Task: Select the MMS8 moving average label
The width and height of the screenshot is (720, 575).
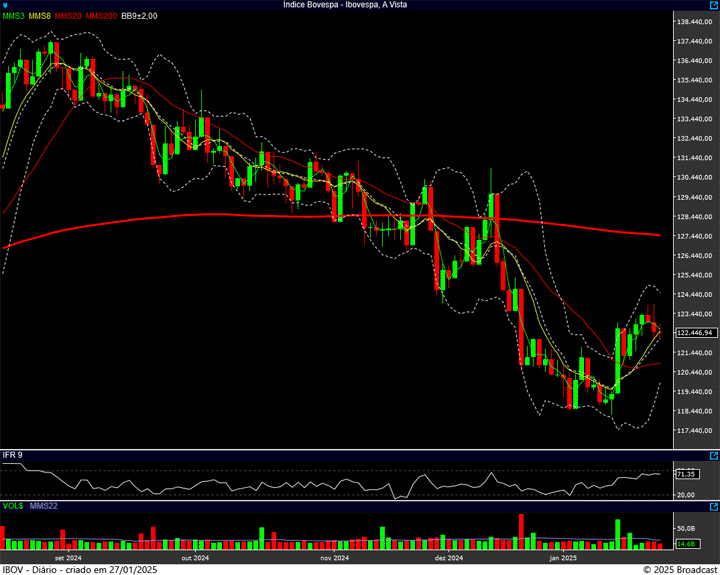Action: 40,16
